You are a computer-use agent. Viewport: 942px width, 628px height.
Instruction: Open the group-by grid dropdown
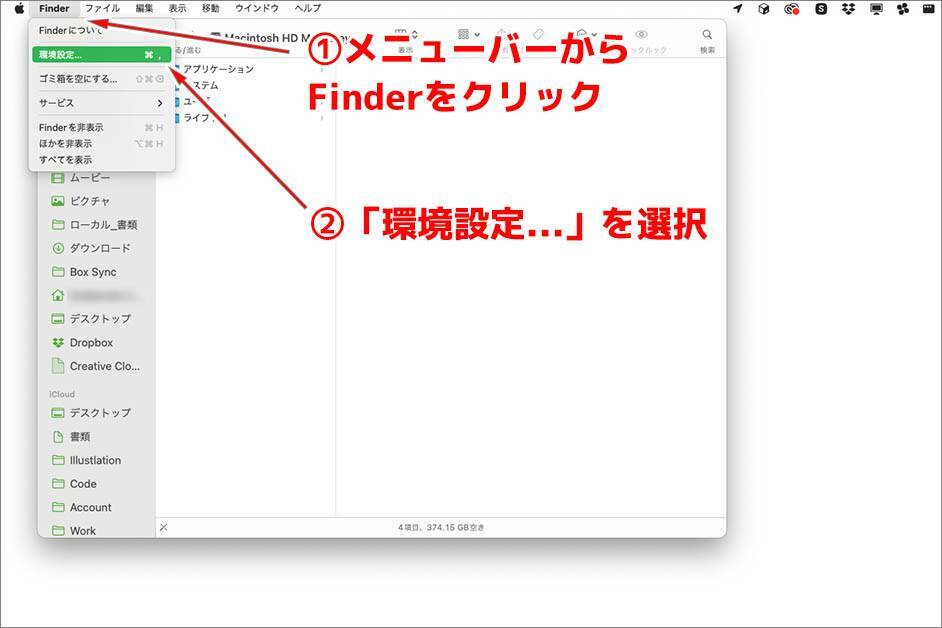tap(469, 34)
